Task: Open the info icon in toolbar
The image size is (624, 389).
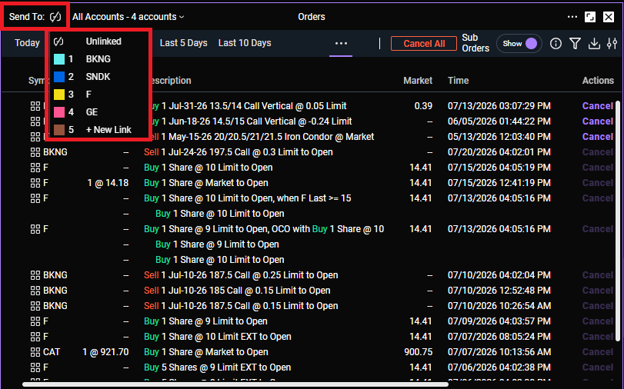Action: [x=556, y=43]
